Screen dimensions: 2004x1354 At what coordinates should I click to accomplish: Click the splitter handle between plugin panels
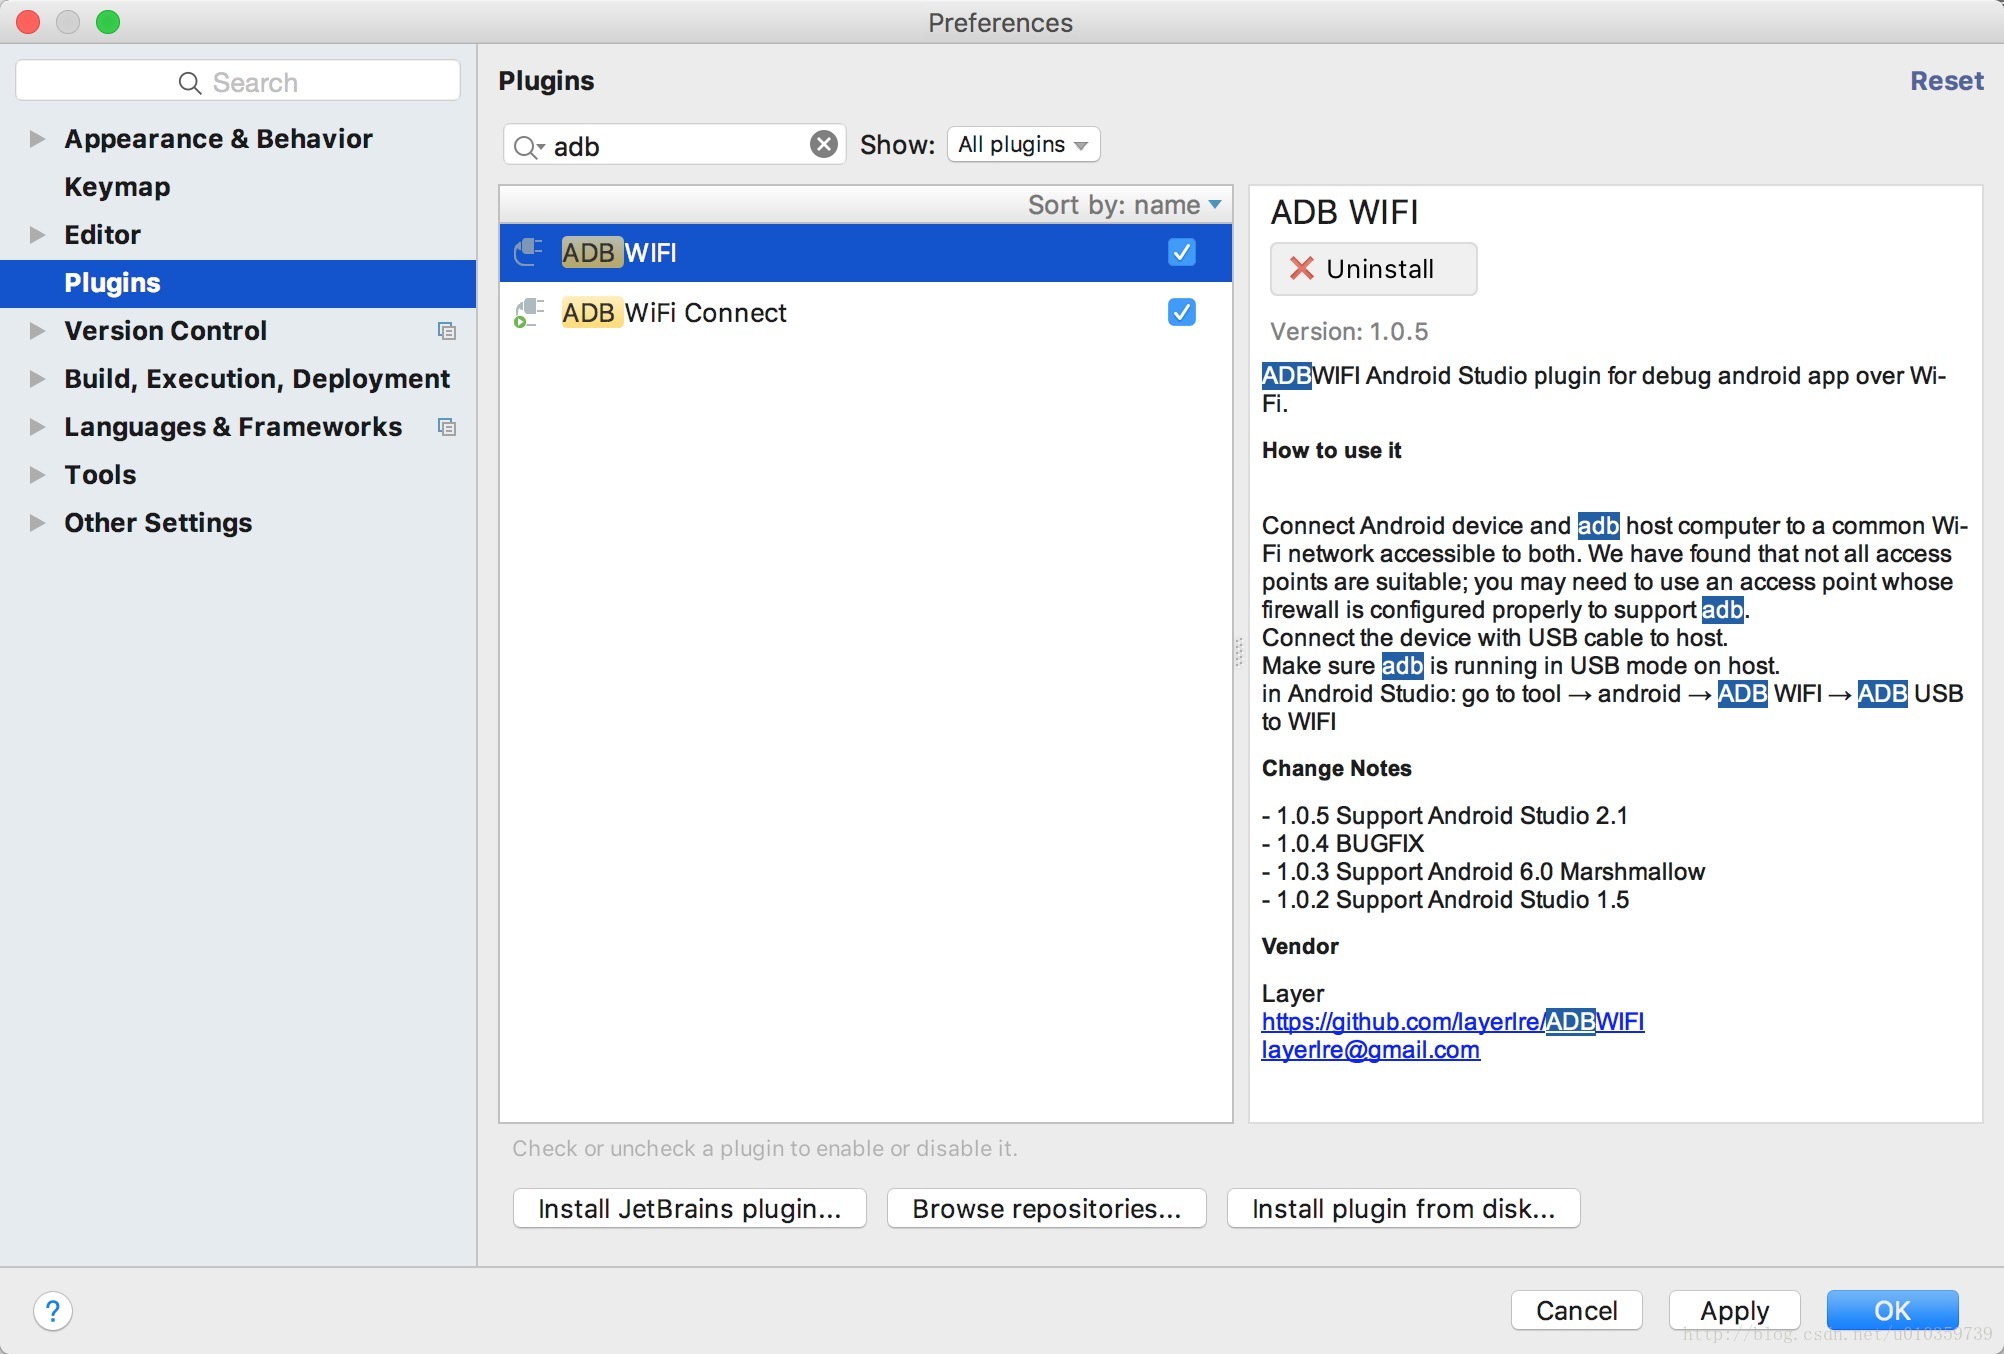pos(1240,653)
